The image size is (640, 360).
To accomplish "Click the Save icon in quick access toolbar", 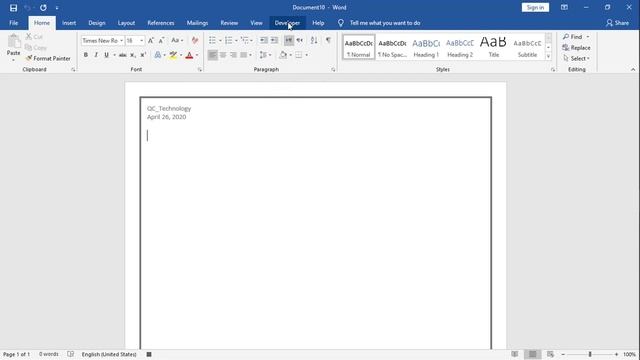I will tap(13, 8).
